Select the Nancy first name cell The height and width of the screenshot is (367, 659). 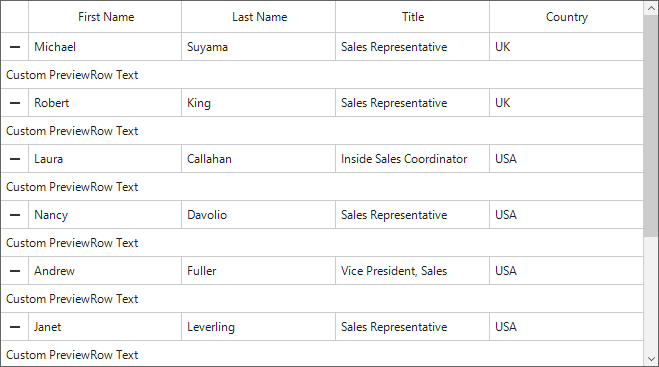click(x=105, y=215)
